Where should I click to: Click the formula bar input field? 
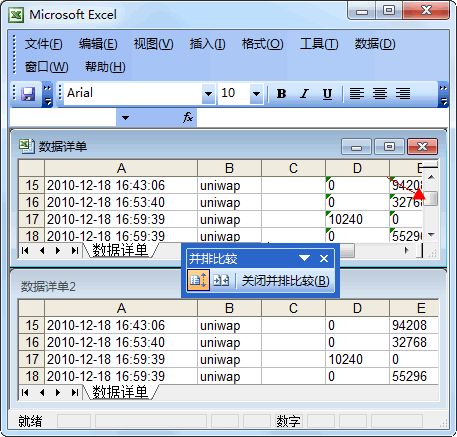(x=321, y=117)
